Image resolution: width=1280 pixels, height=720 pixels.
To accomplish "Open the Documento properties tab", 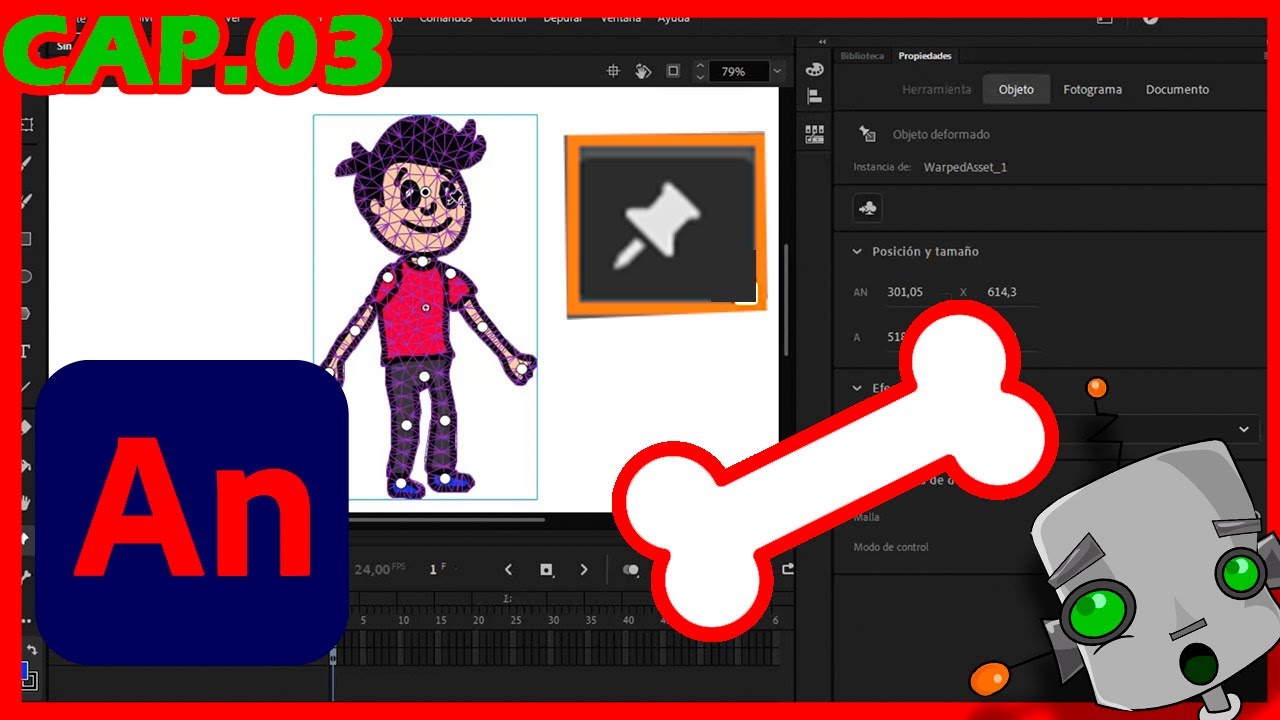I will click(1177, 89).
